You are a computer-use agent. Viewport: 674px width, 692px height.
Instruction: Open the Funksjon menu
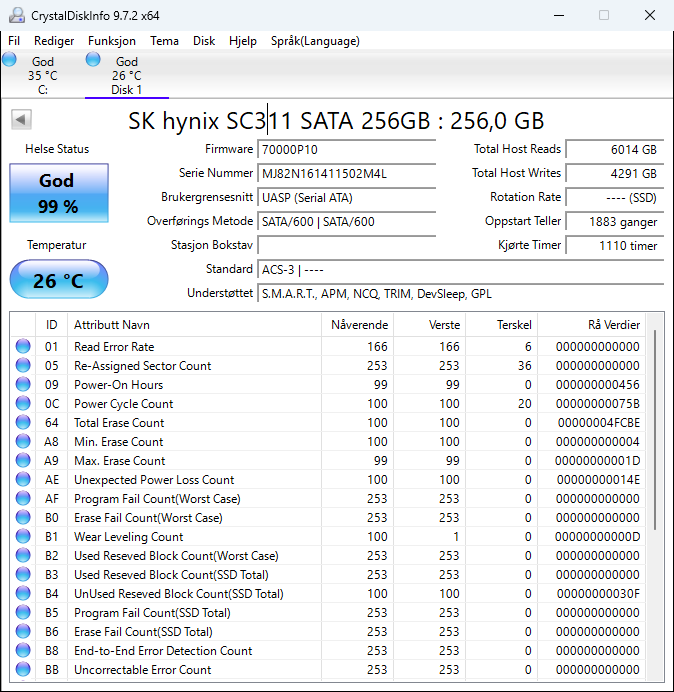[112, 41]
